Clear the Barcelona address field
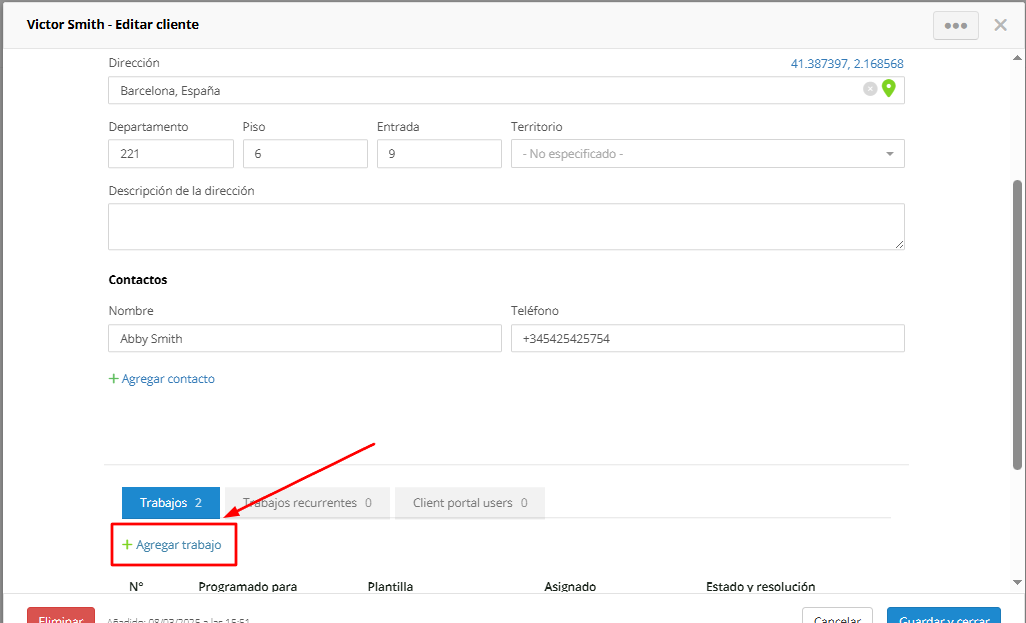Image resolution: width=1026 pixels, height=623 pixels. coord(870,89)
